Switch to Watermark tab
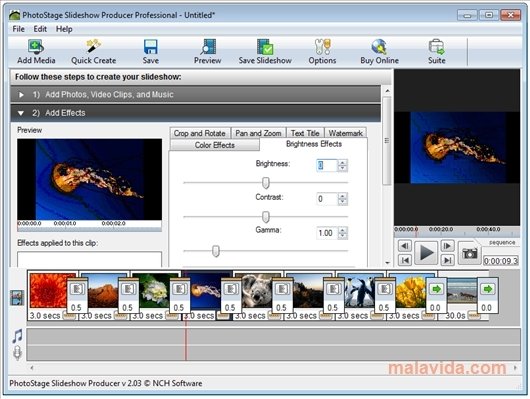 pyautogui.click(x=345, y=133)
